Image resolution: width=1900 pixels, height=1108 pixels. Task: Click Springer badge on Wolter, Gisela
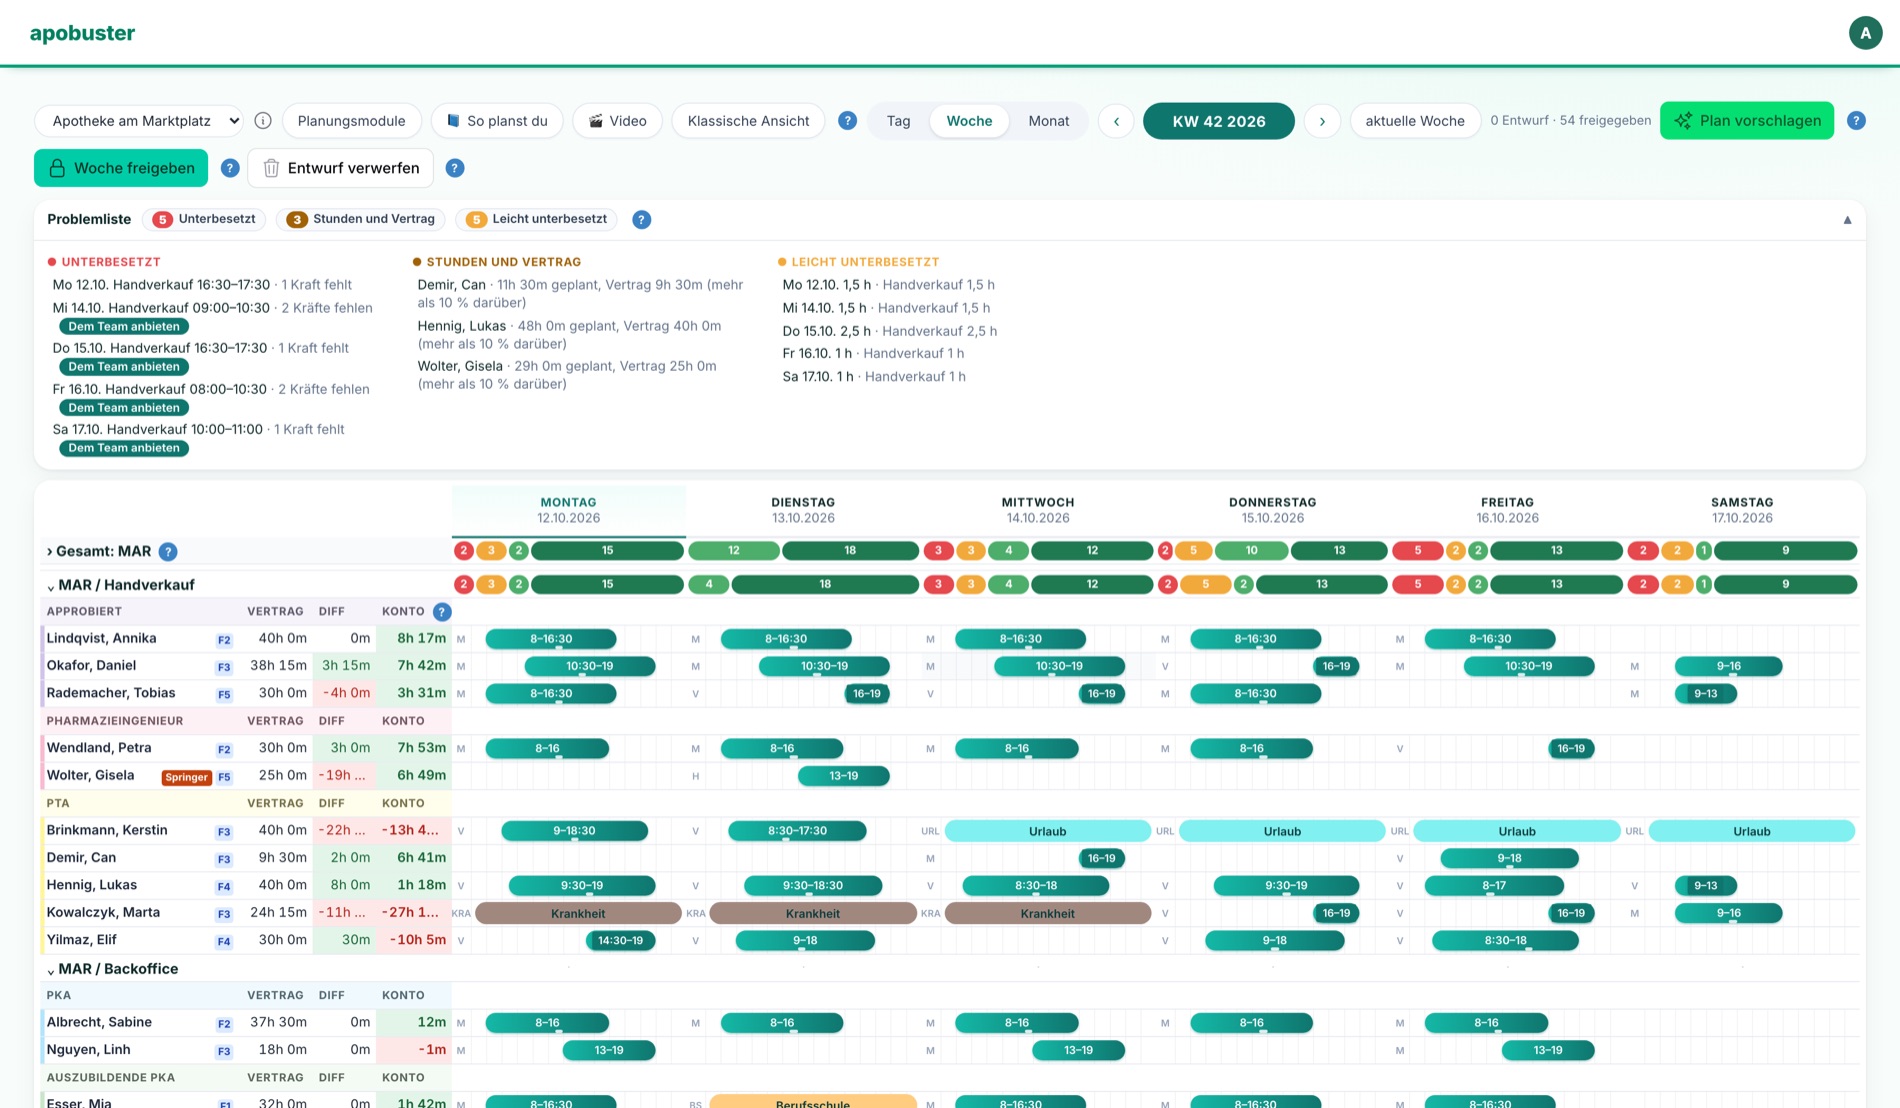(x=186, y=777)
